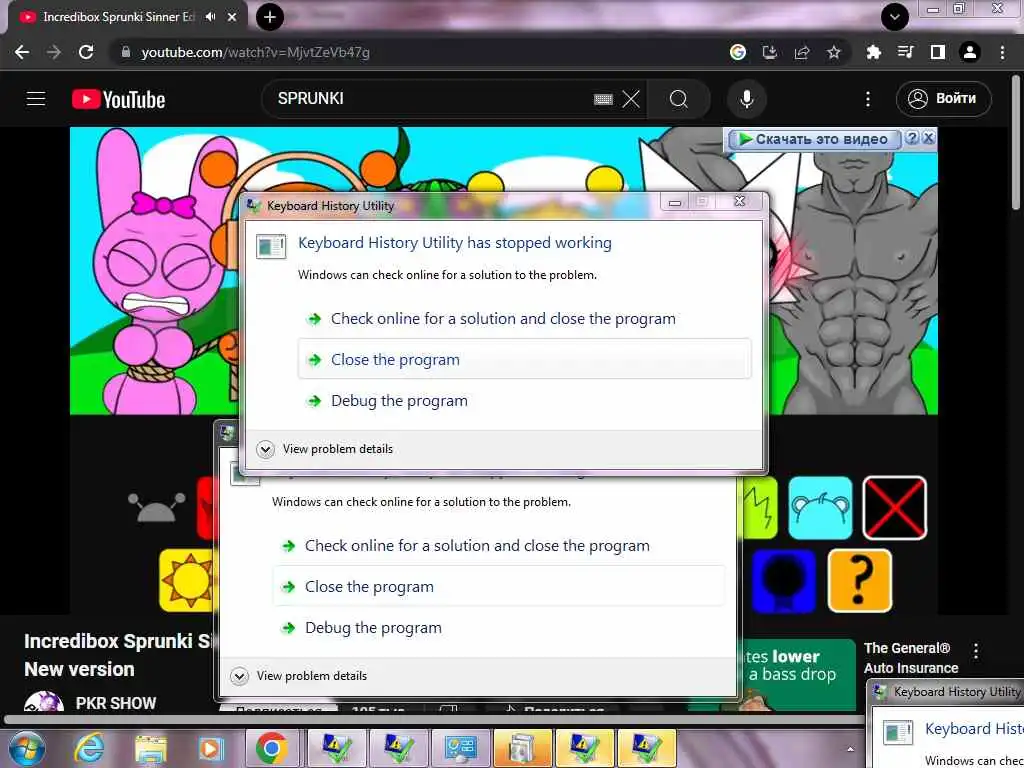Click the address bar URL
This screenshot has height=768, width=1024.
(255, 52)
